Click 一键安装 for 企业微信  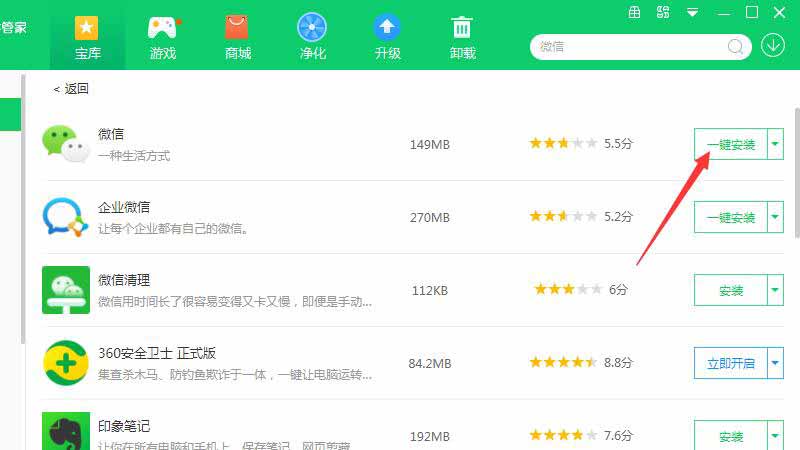tap(731, 217)
